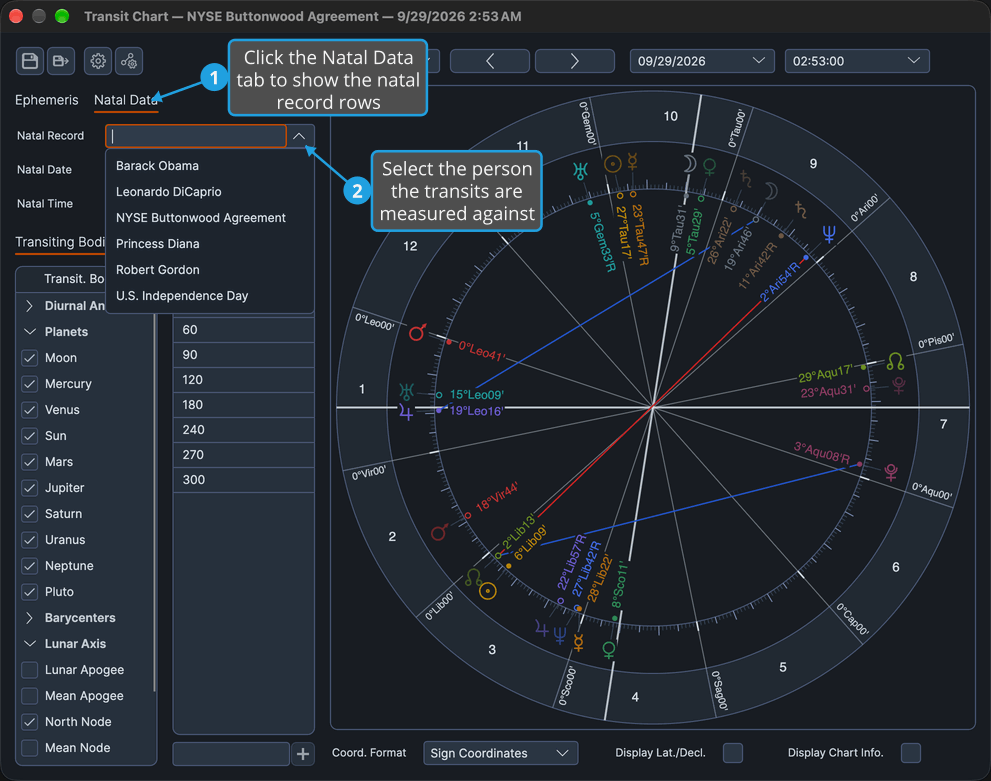Choose U.S. Independence Day record
Image resolution: width=991 pixels, height=781 pixels.
pos(210,296)
